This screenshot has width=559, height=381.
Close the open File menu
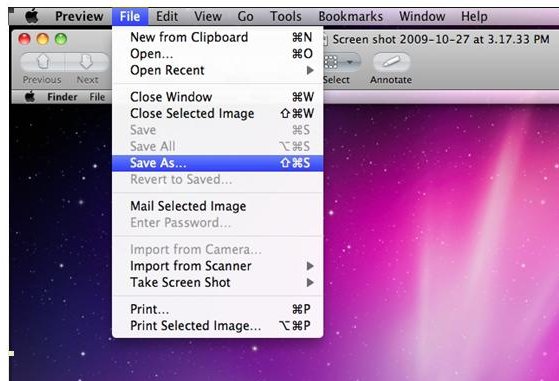pos(130,16)
